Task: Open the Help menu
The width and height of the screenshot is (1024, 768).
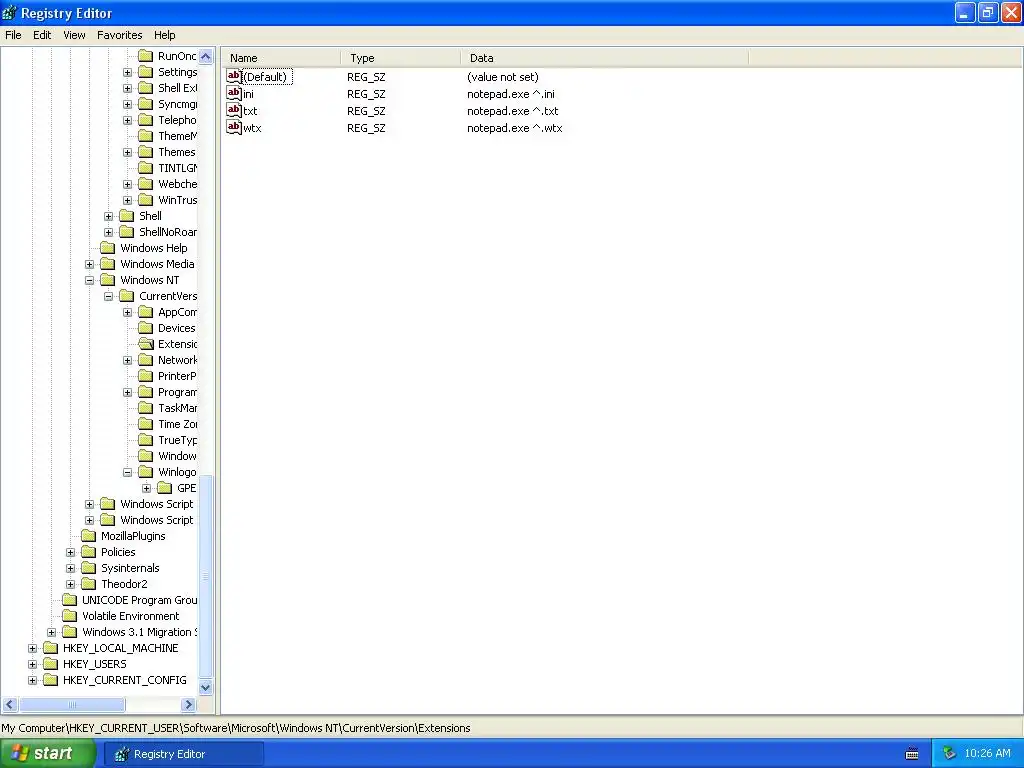Action: tap(165, 35)
